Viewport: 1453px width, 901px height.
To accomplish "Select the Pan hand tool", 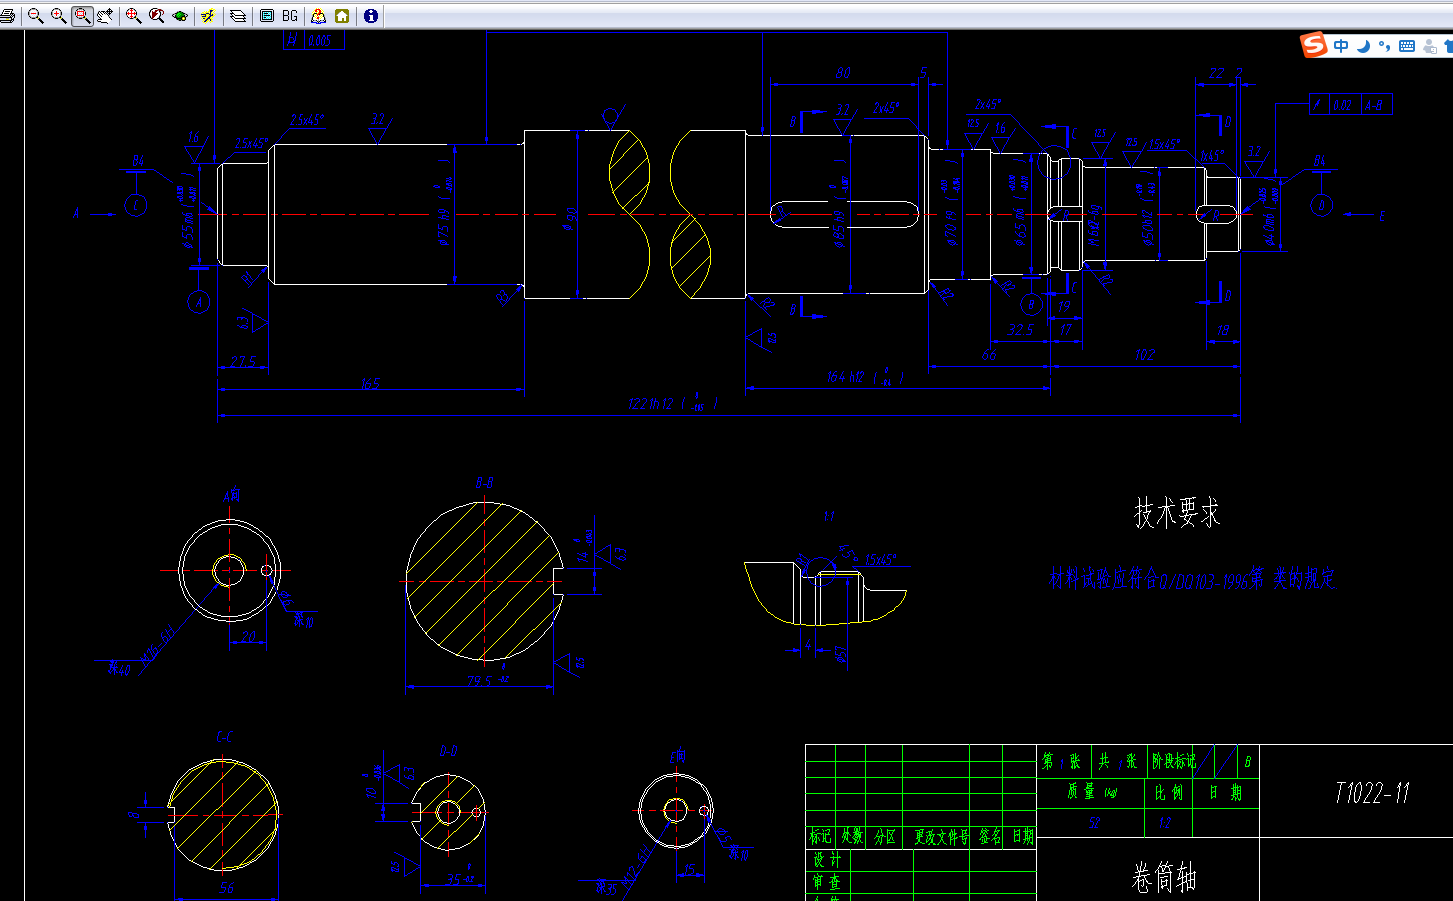I will point(105,16).
